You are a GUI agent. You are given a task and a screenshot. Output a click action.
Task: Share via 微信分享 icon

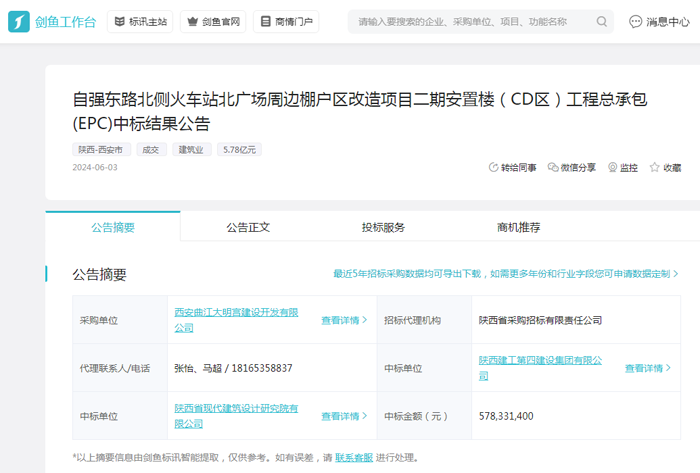coord(553,168)
